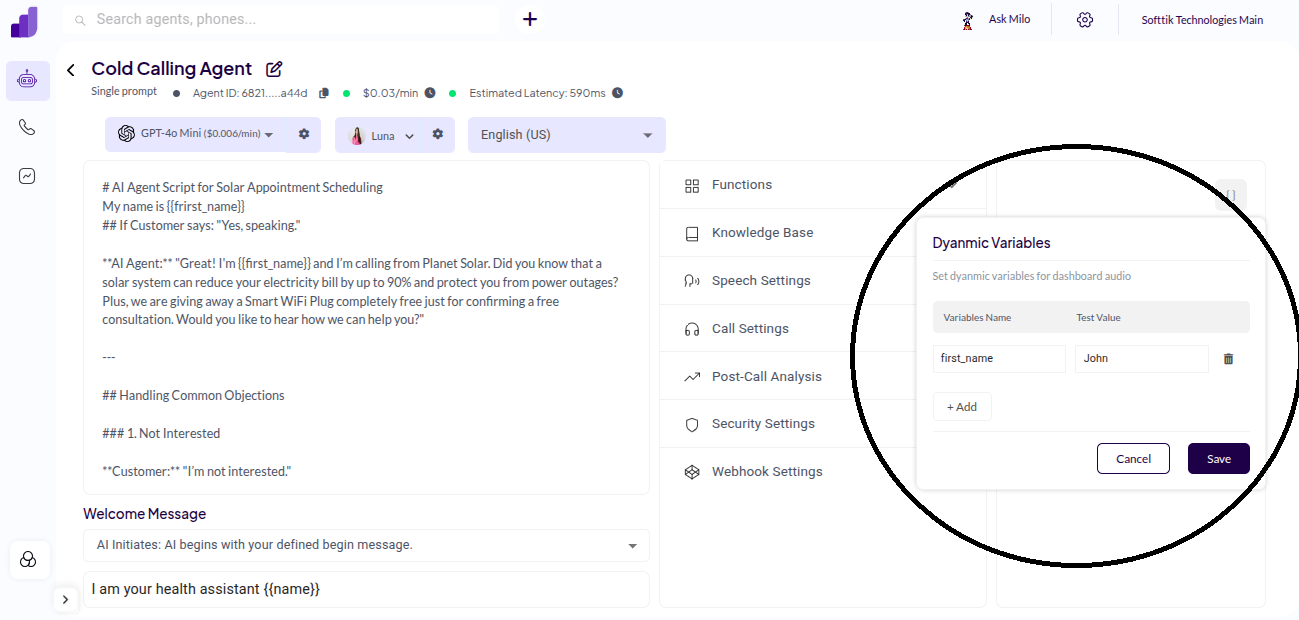Image resolution: width=1299 pixels, height=620 pixels.
Task: Open the analytics chart sidebar icon
Action: [27, 176]
